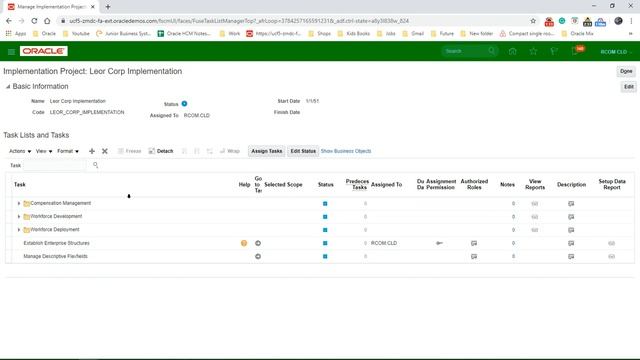Click the Edit button for Basic Information
640x360 pixels.
(x=629, y=87)
